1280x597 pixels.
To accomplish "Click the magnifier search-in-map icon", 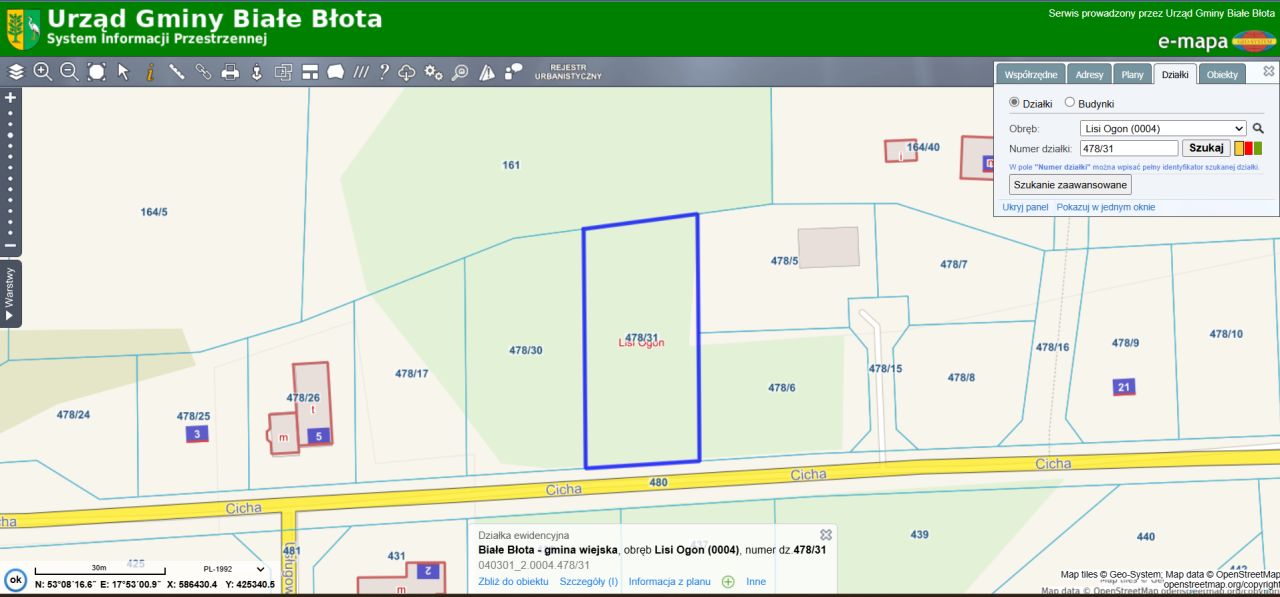I will click(x=460, y=72).
